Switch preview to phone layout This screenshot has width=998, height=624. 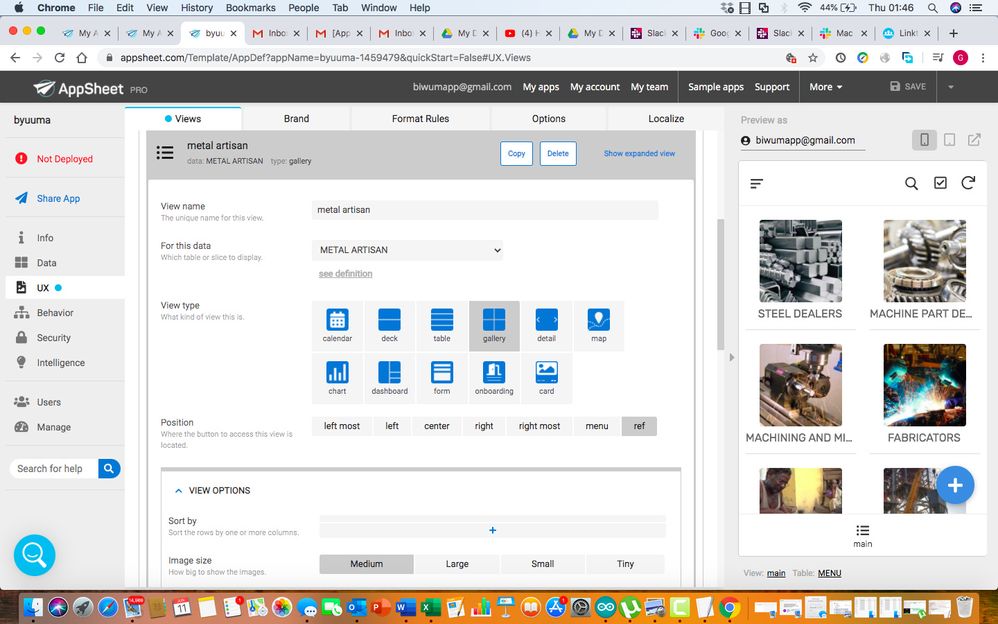point(924,140)
